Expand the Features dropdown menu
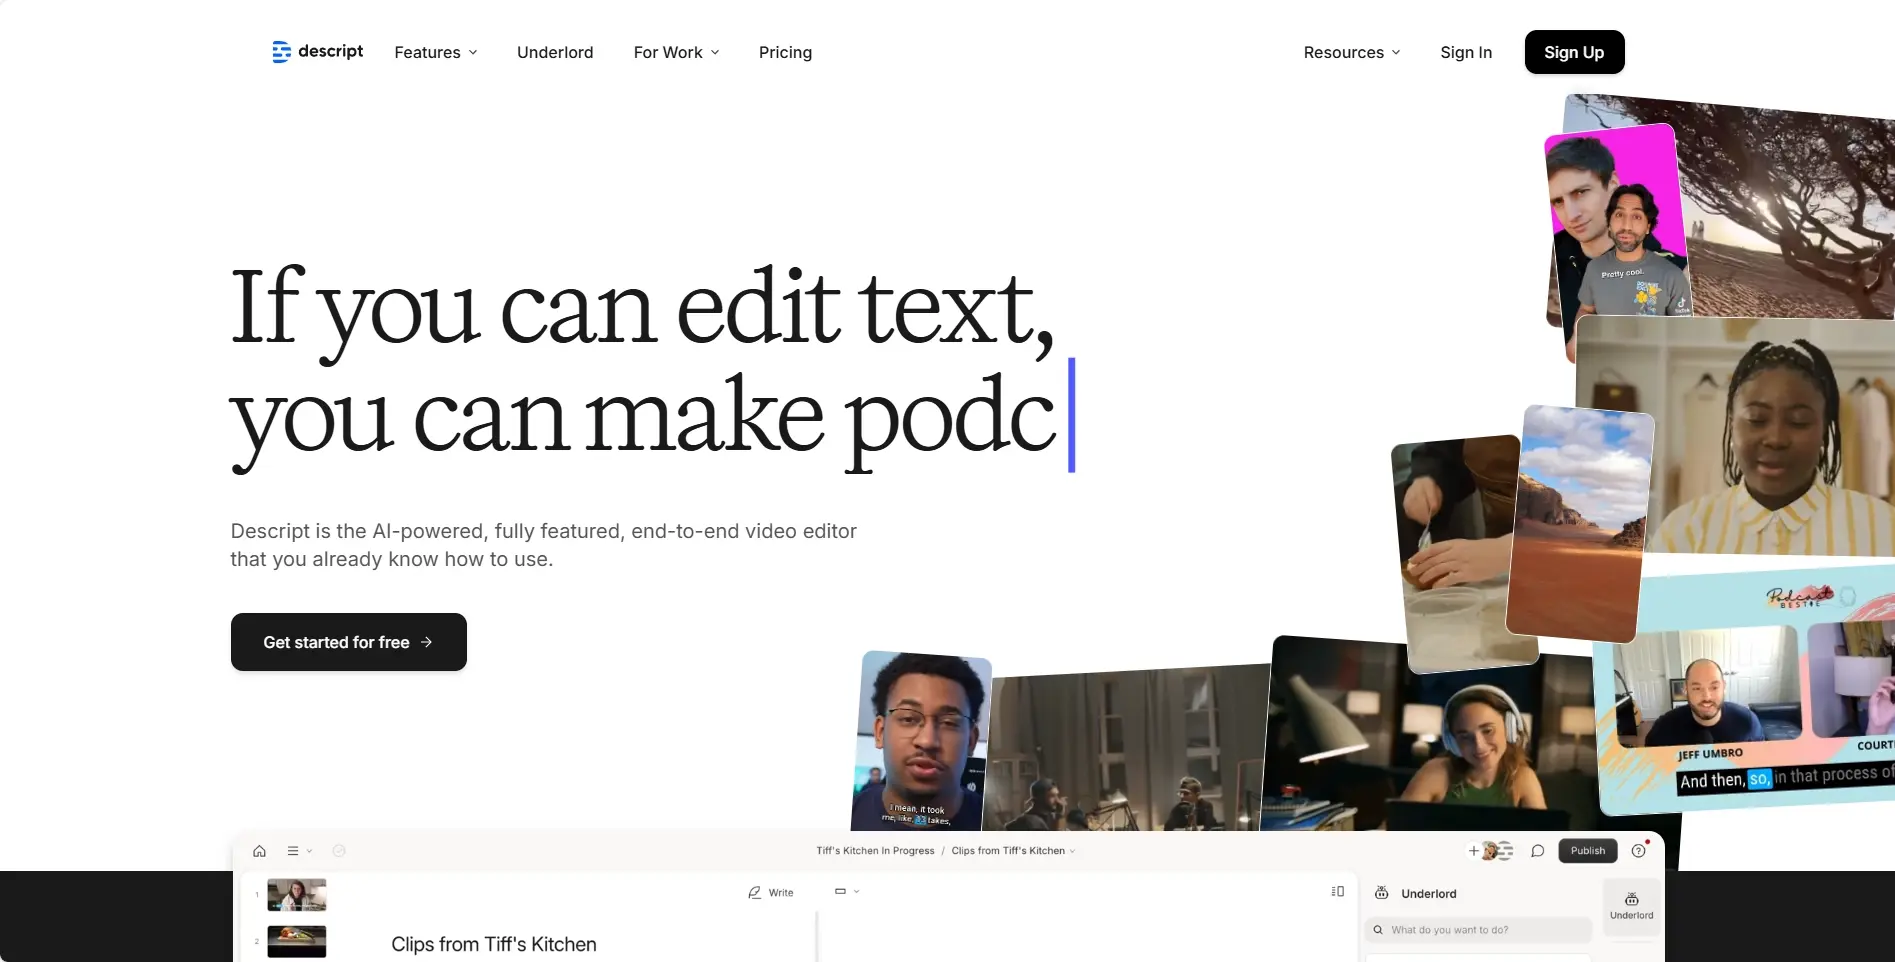This screenshot has height=962, width=1895. 436,52
